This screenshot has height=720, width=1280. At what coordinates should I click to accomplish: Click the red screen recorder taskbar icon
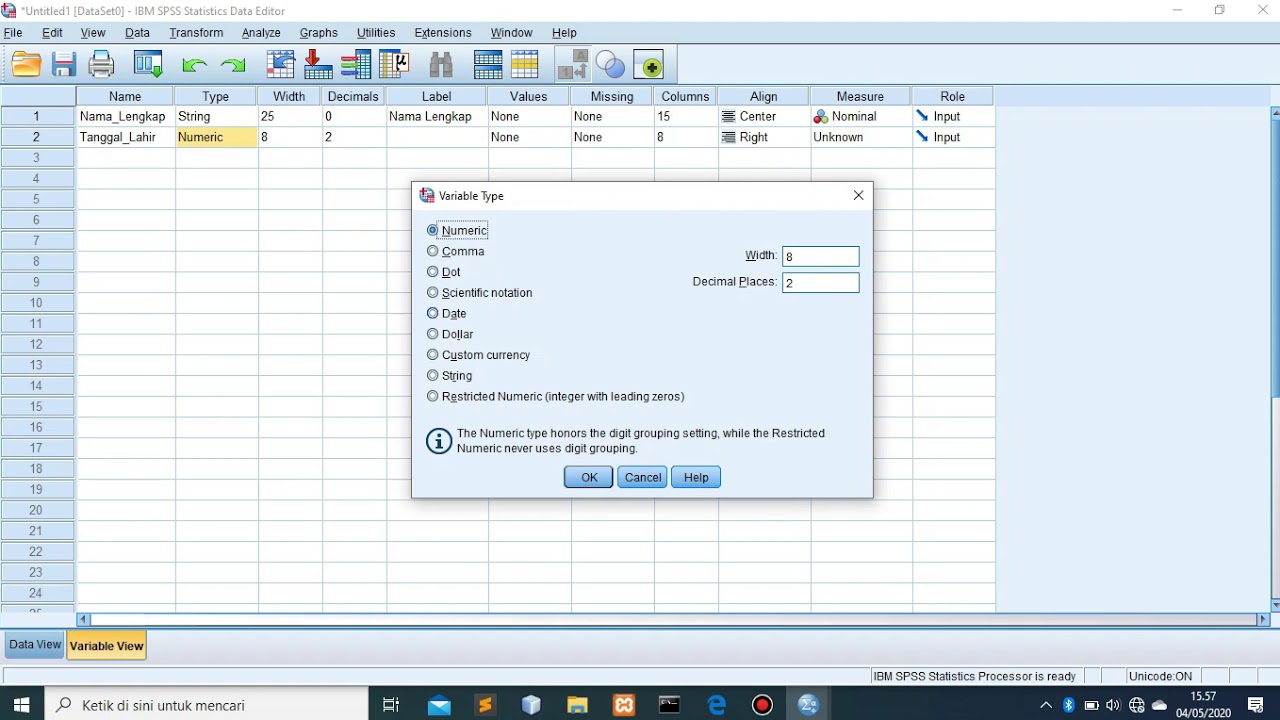pyautogui.click(x=763, y=705)
